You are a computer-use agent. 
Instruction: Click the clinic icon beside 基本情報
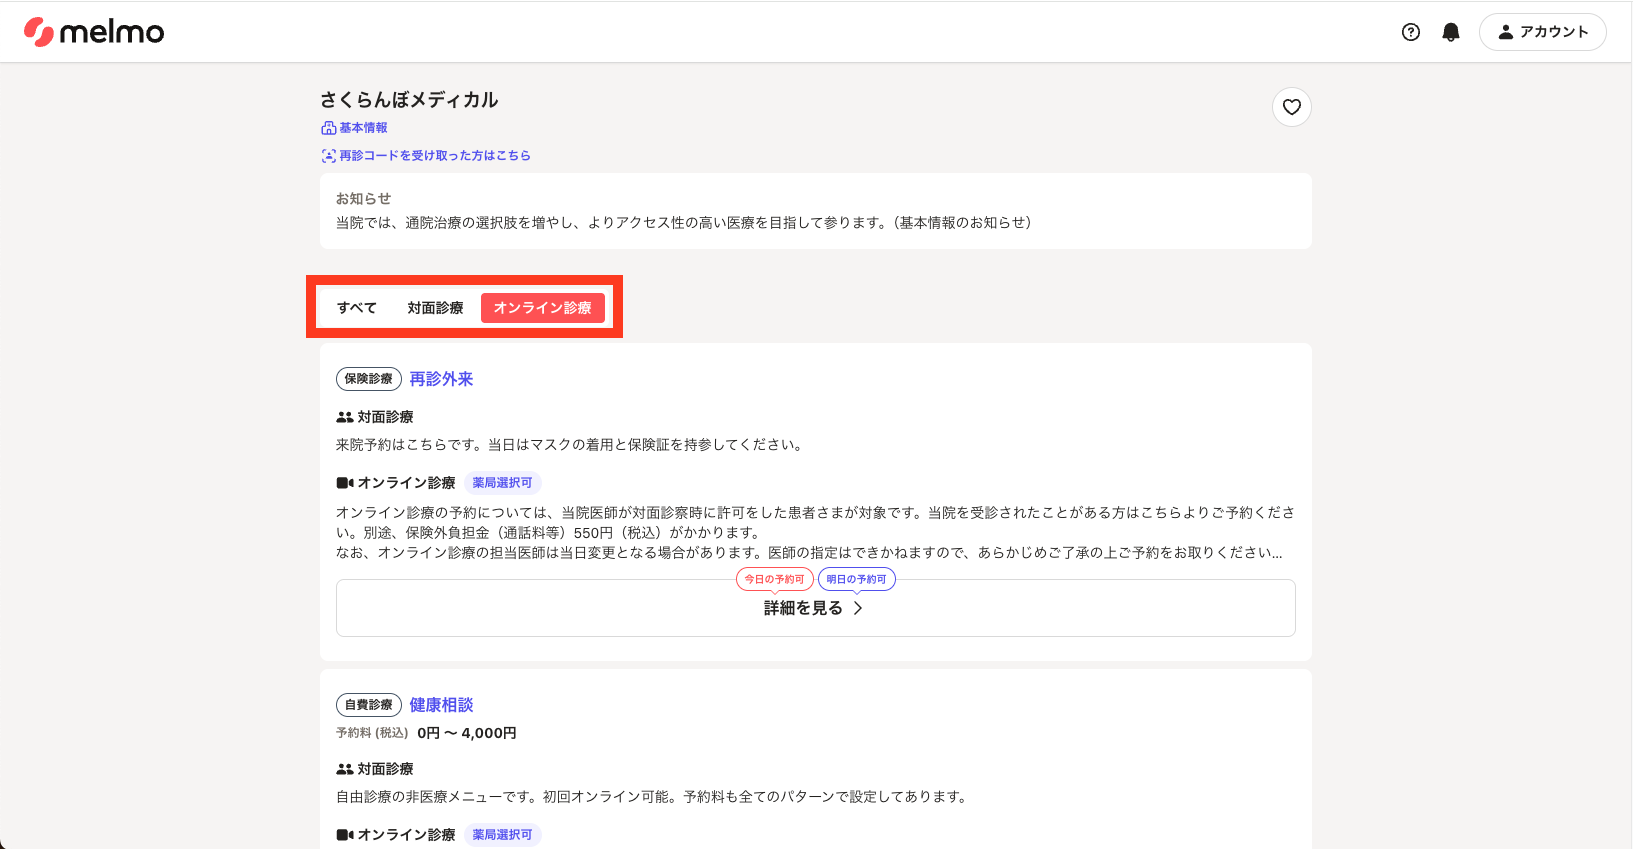point(328,128)
